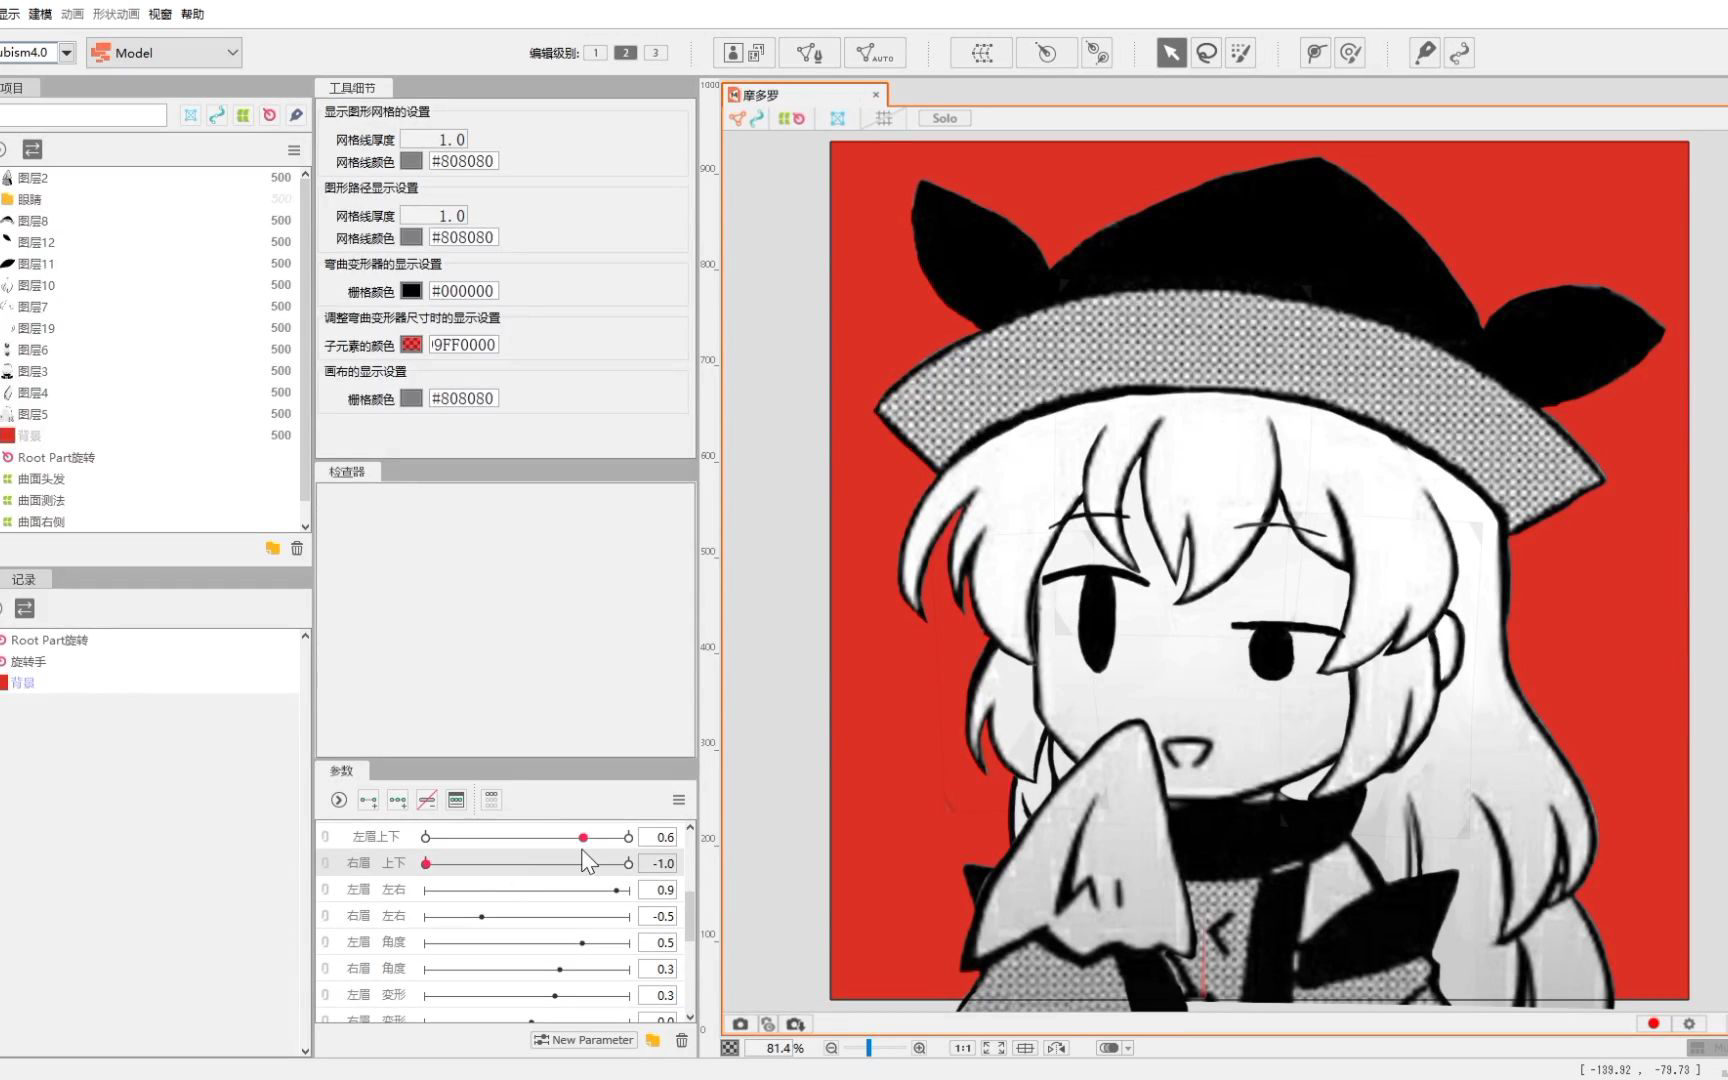Viewport: 1728px width, 1080px height.
Task: Pick the brush selection tool
Action: tap(1241, 53)
